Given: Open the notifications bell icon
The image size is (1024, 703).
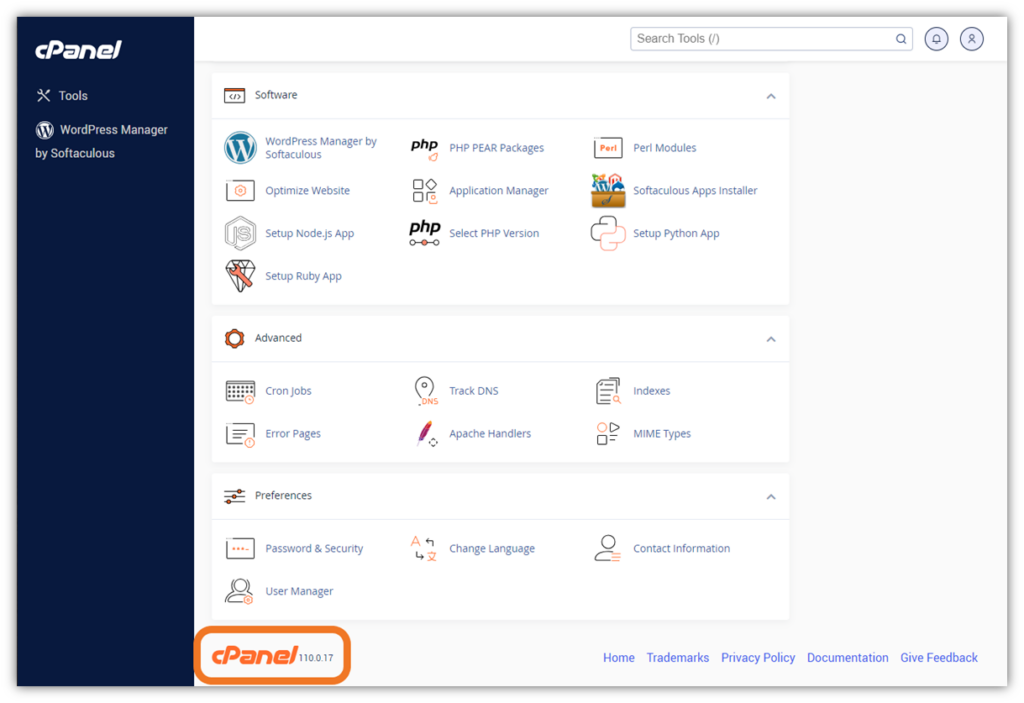Looking at the screenshot, I should (936, 39).
